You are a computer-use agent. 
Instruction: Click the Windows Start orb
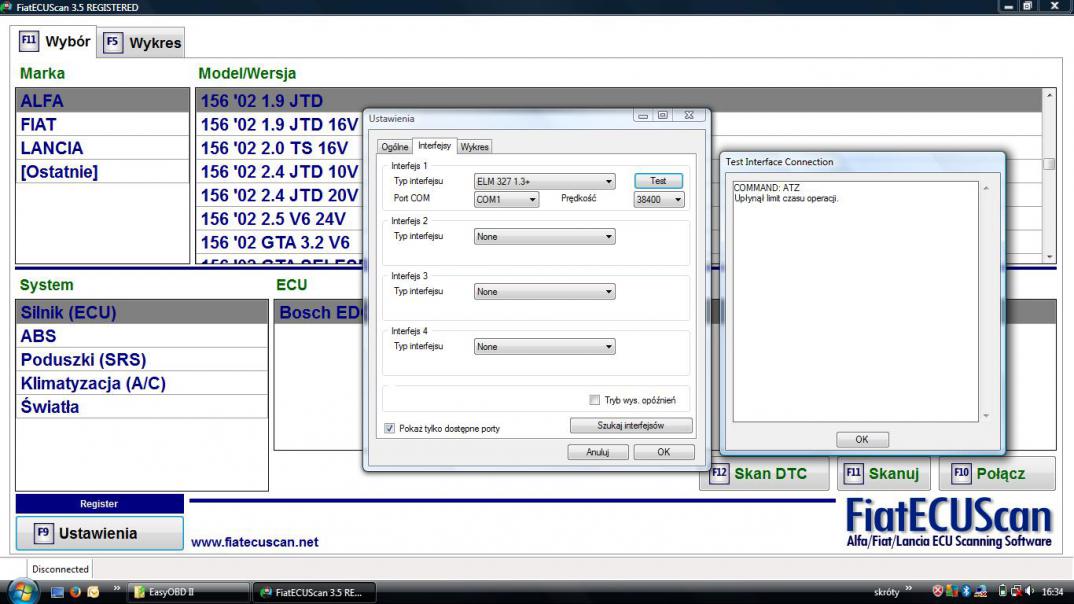click(22, 592)
